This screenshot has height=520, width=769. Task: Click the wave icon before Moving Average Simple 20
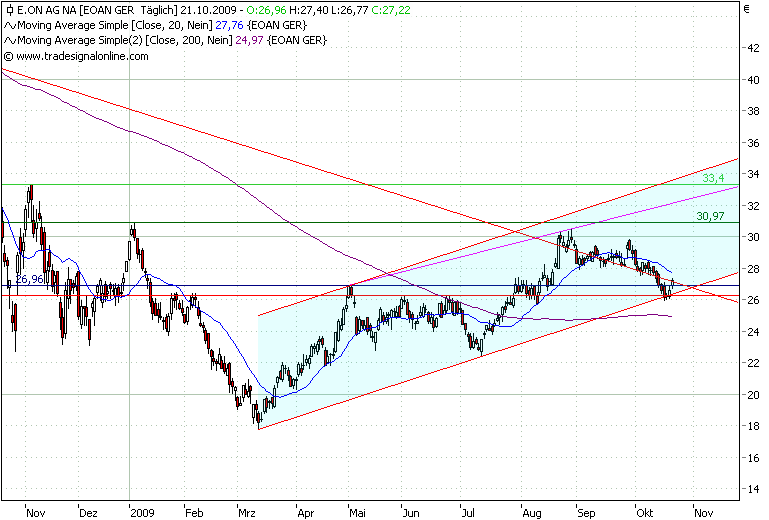coord(10,26)
